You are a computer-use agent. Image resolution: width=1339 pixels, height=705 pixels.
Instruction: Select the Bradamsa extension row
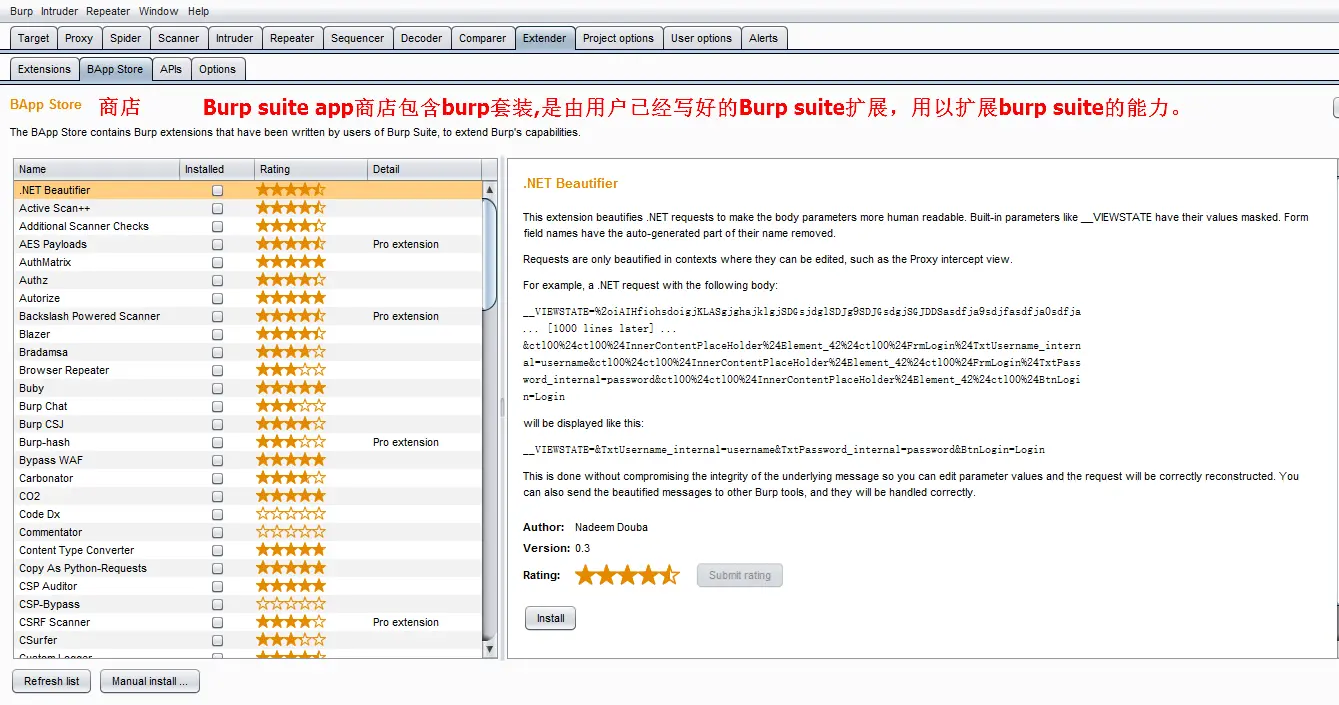(x=248, y=352)
